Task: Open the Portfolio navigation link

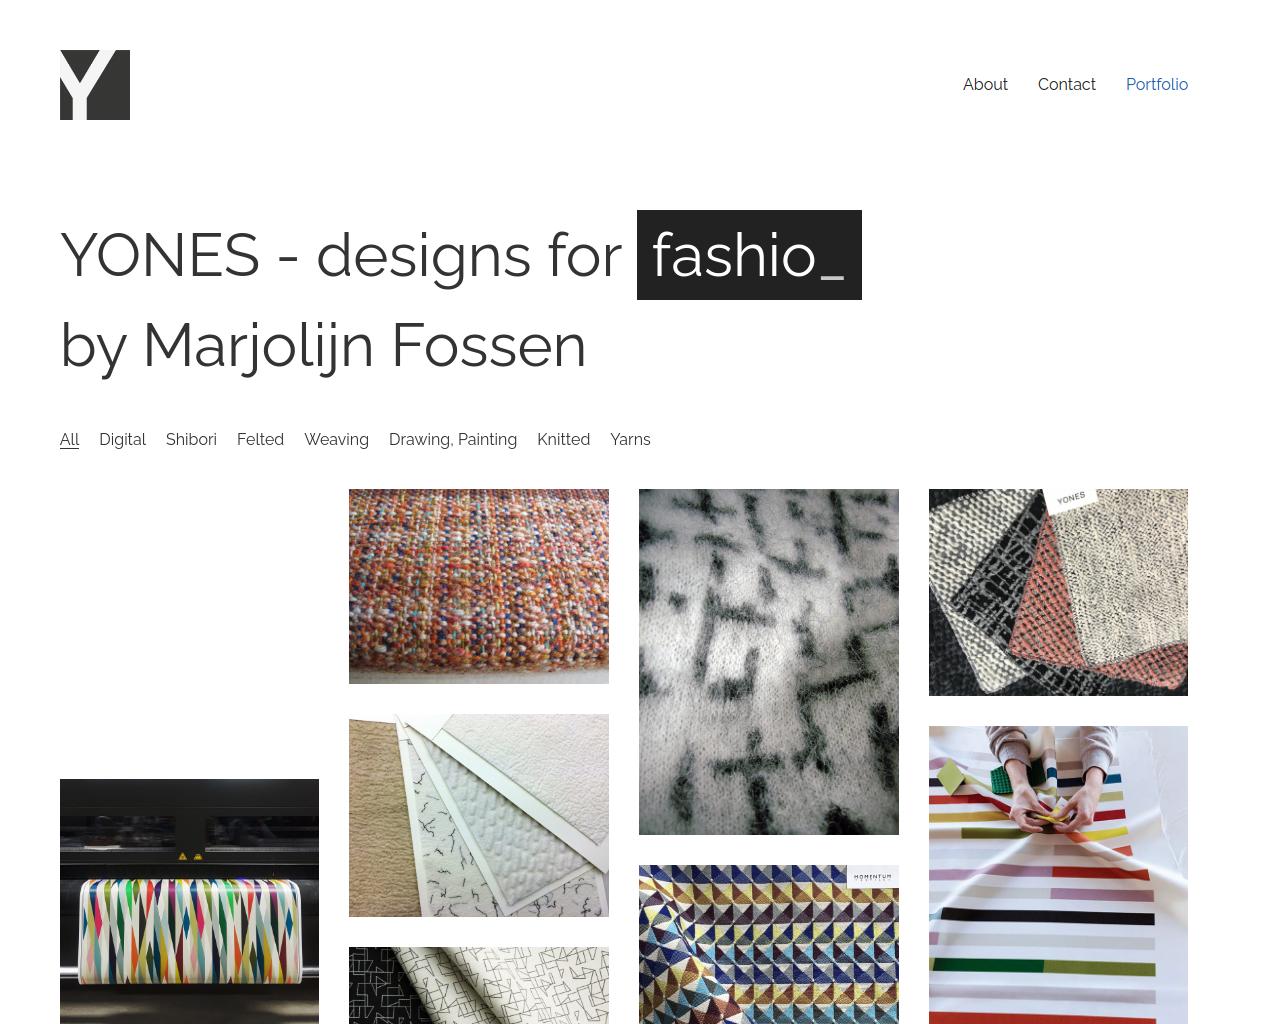Action: click(1157, 85)
